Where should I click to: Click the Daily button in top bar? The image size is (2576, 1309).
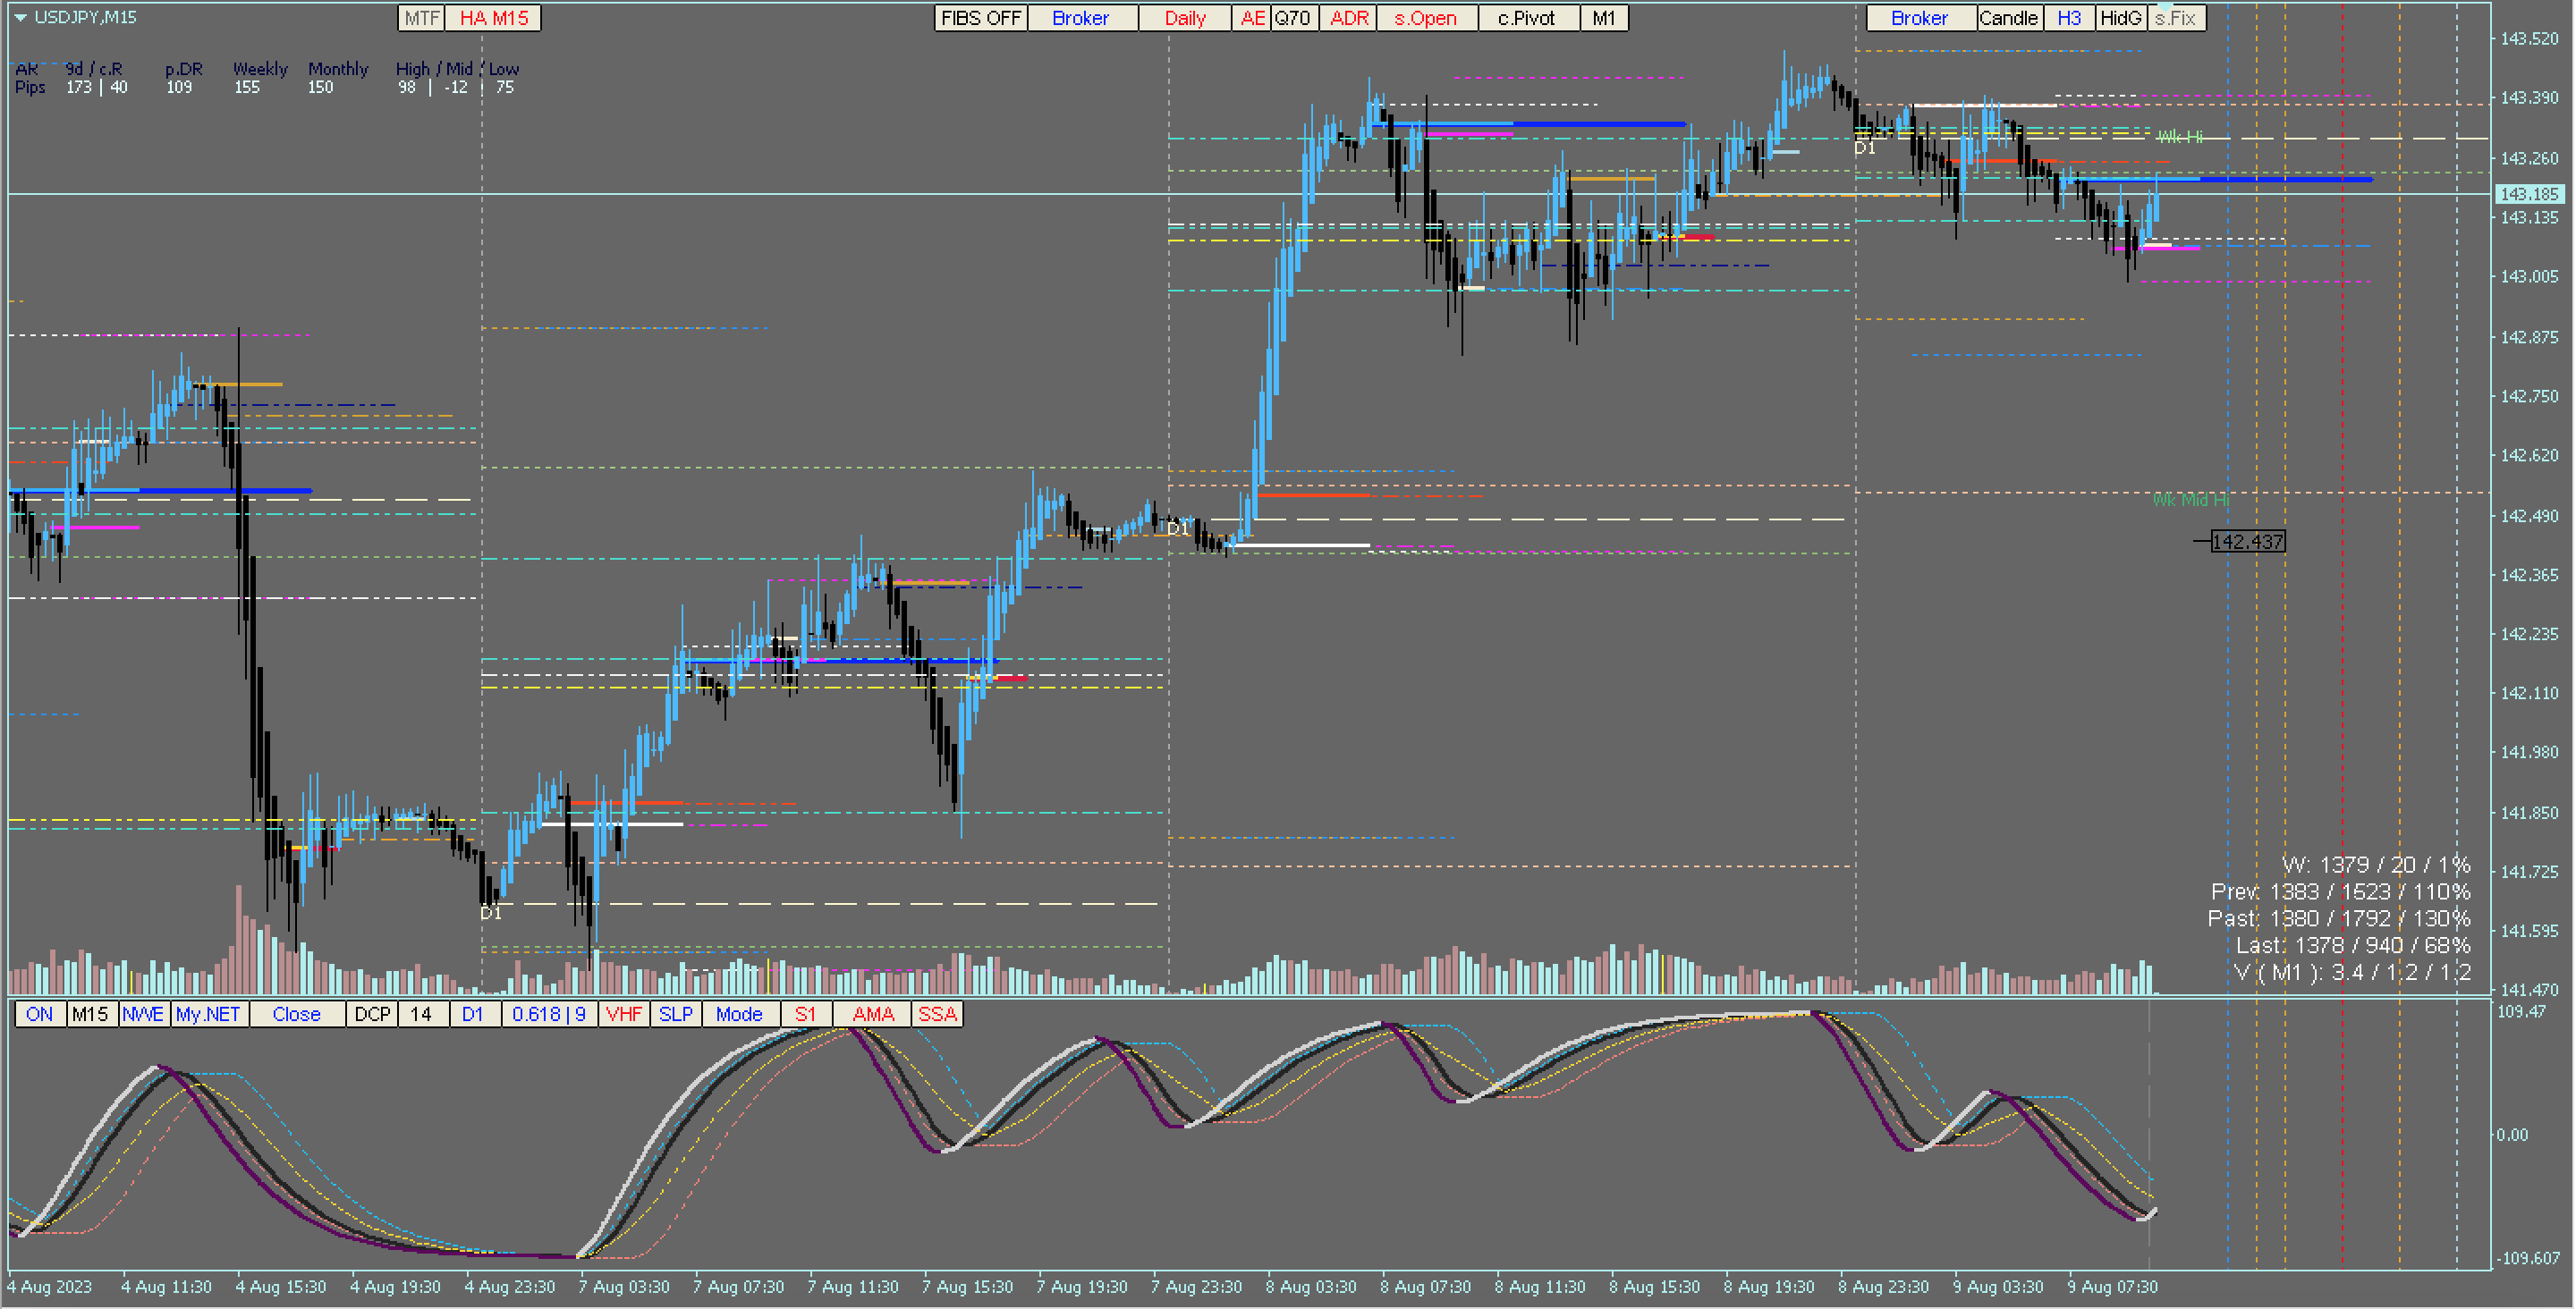(x=1184, y=18)
